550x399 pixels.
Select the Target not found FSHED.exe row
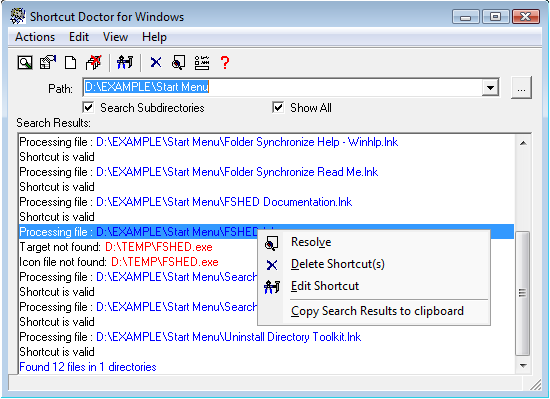(139, 247)
